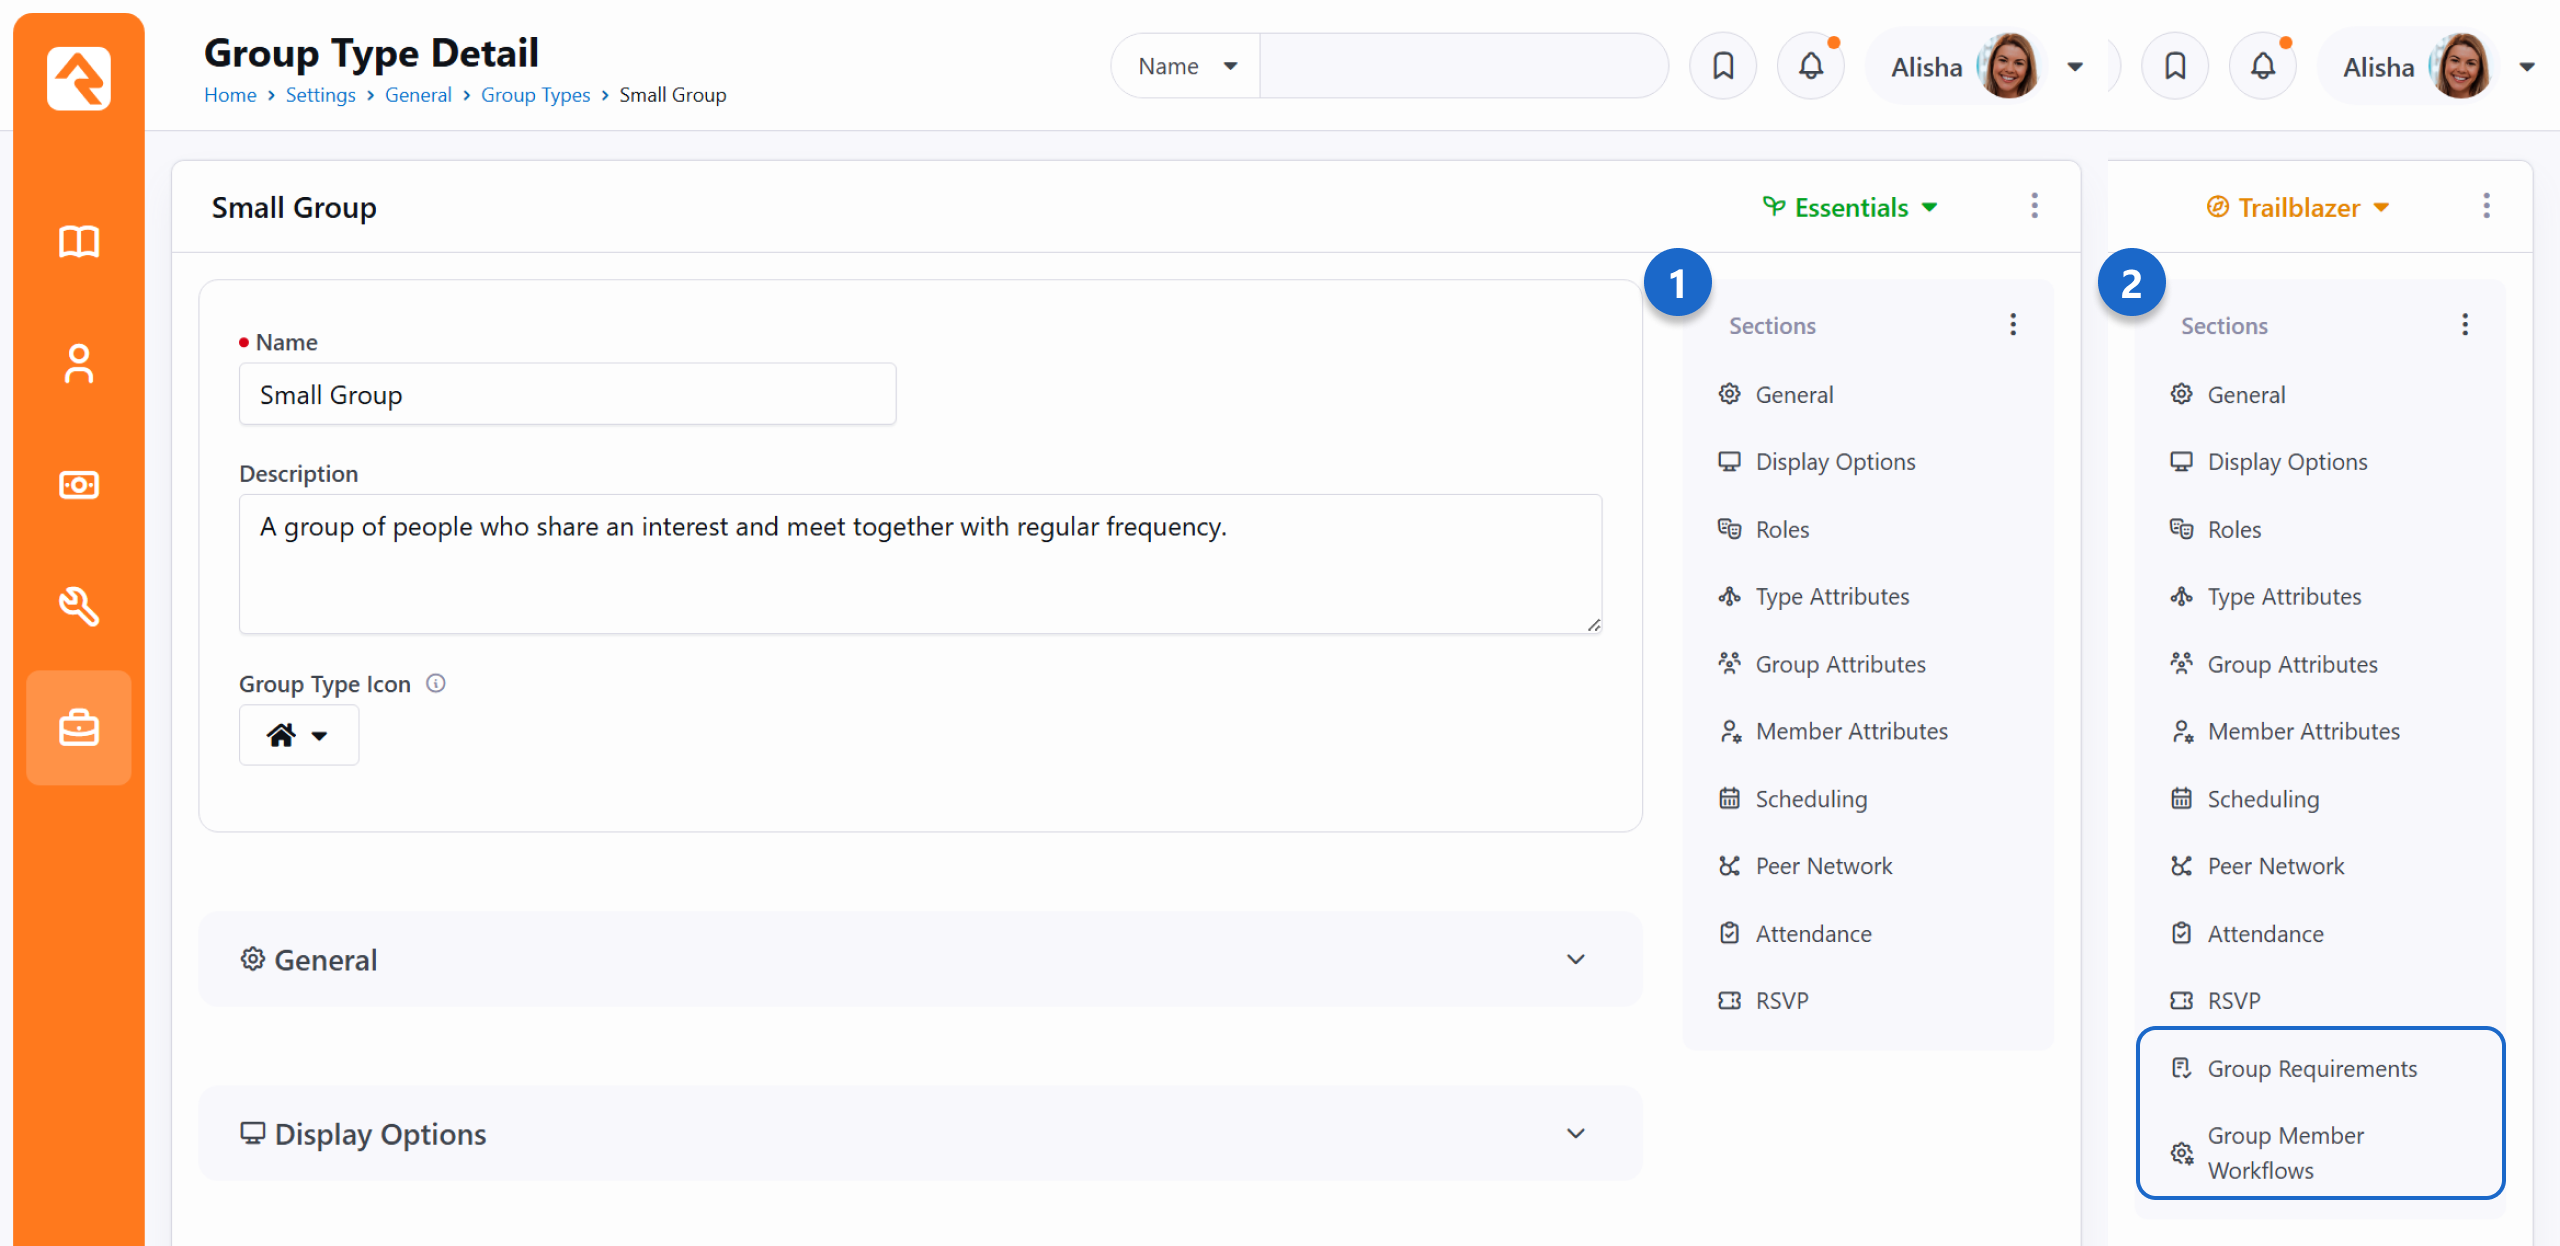Select the wrench tools sidebar icon
Screen dimensions: 2560x1246
click(x=79, y=606)
